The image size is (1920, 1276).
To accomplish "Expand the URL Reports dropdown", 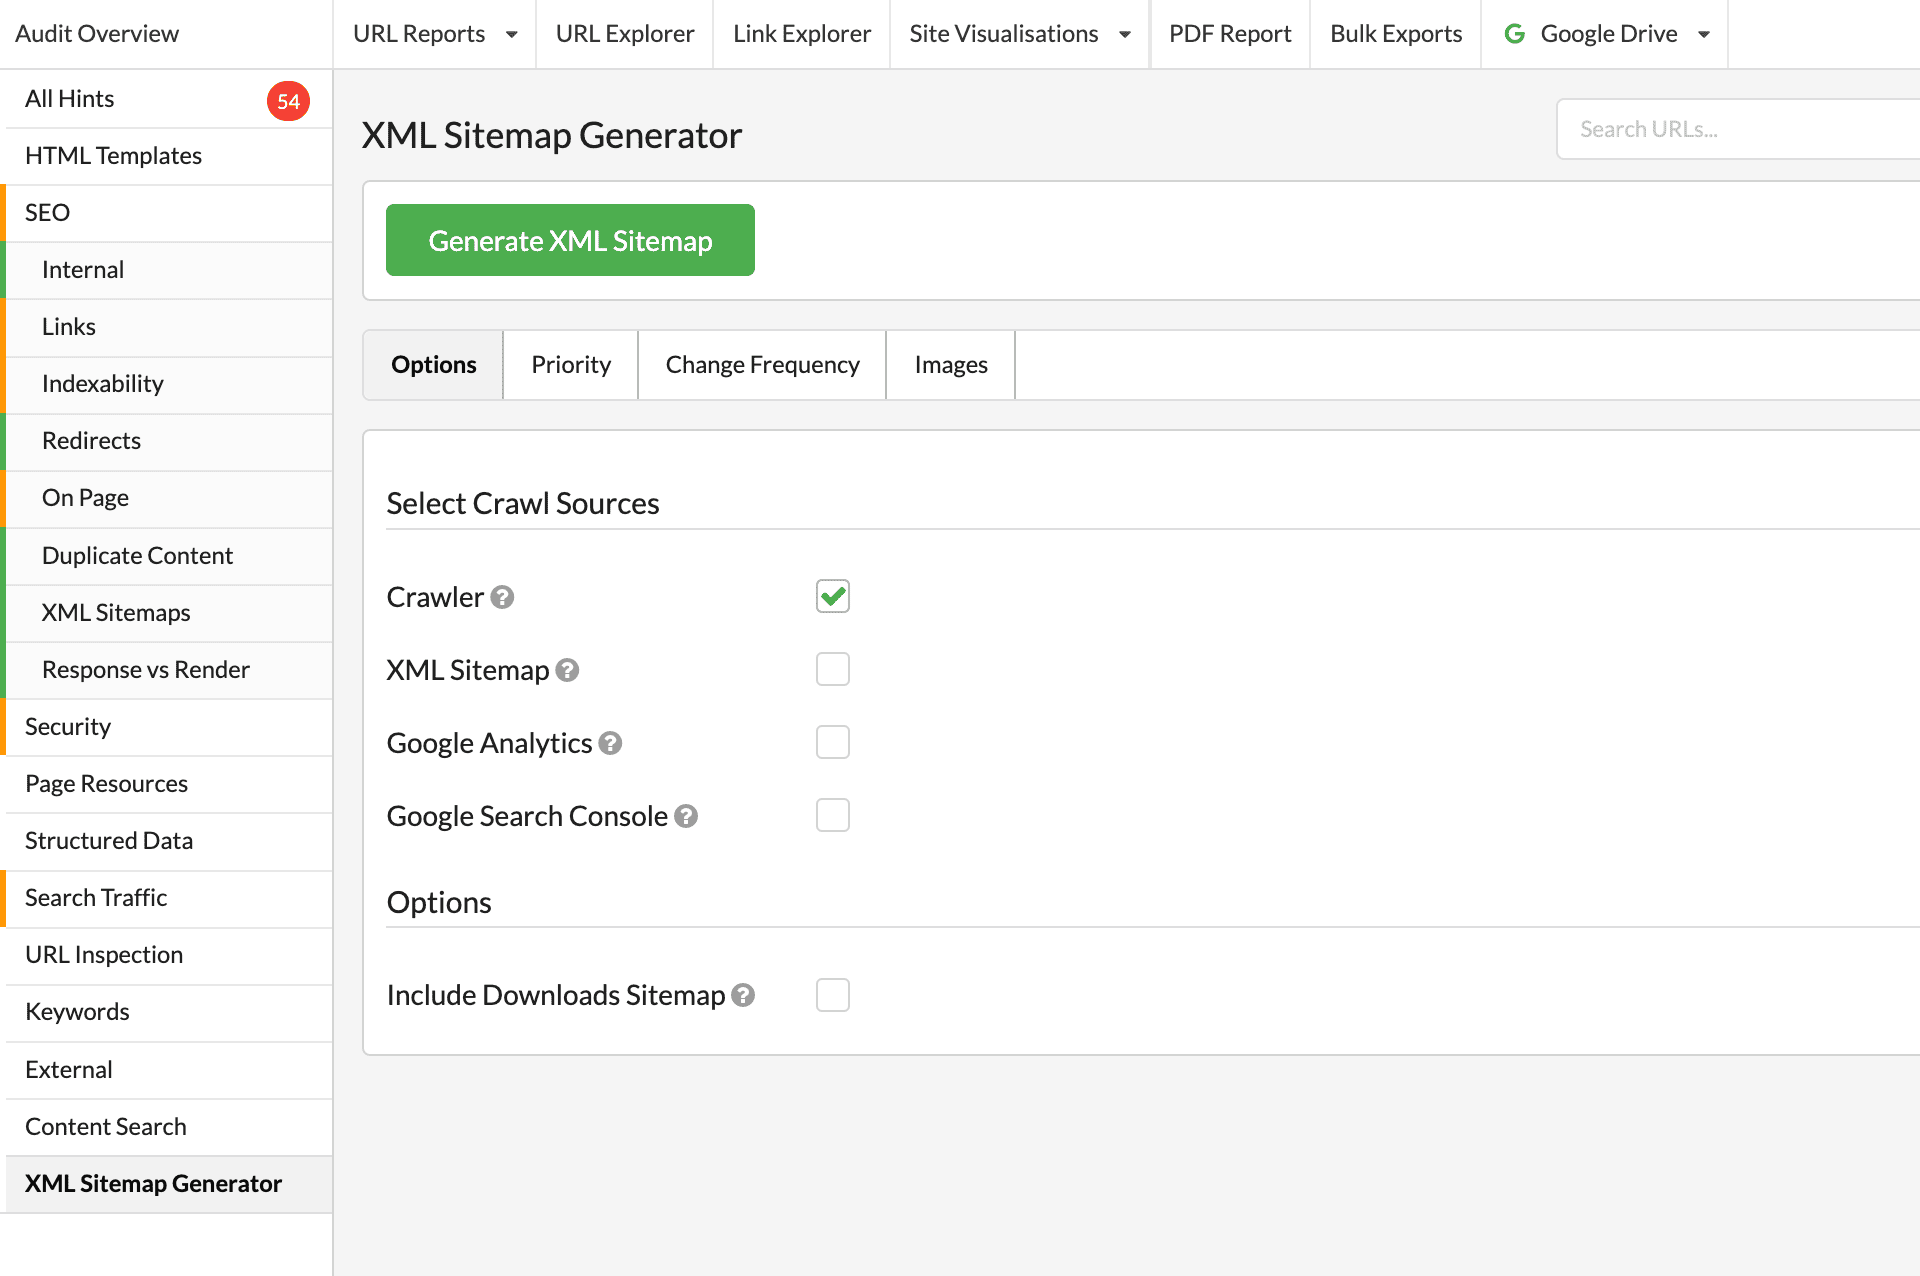I will click(512, 33).
